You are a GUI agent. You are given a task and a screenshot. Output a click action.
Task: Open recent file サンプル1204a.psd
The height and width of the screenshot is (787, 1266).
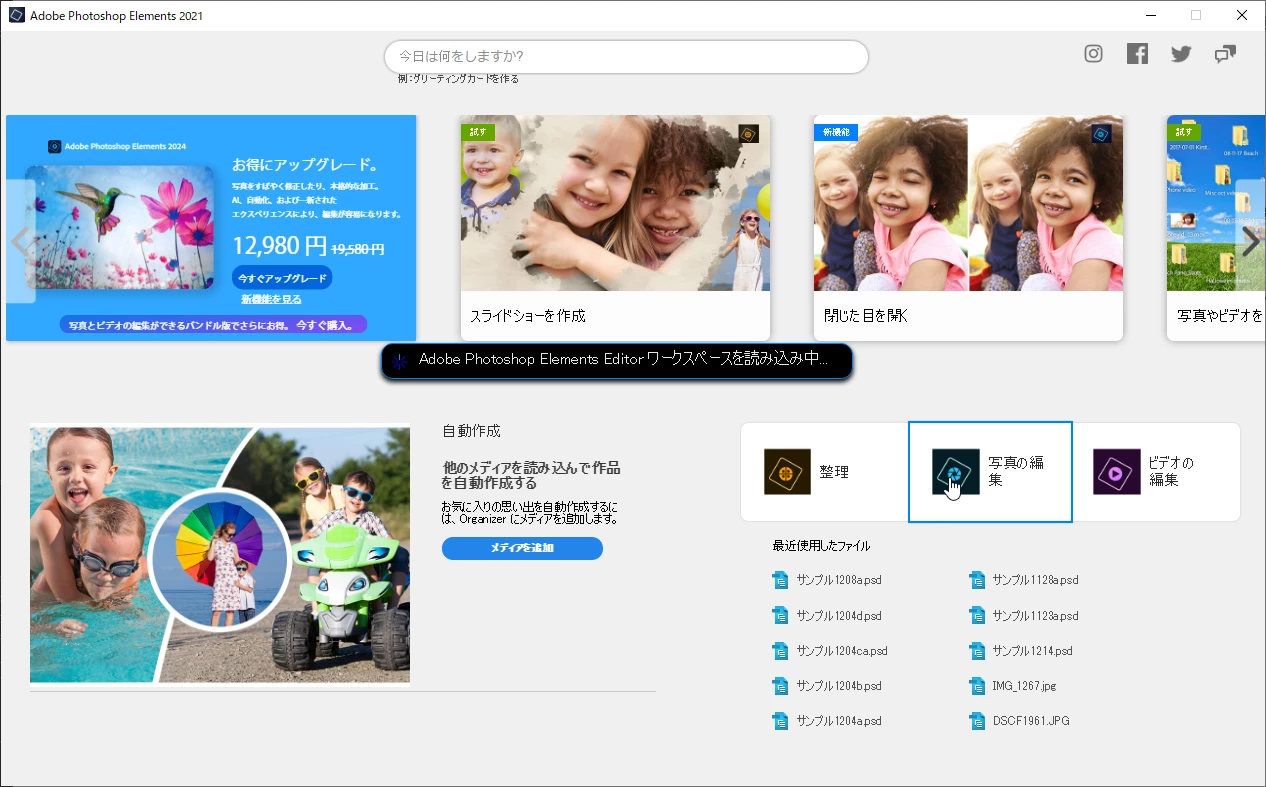[839, 721]
